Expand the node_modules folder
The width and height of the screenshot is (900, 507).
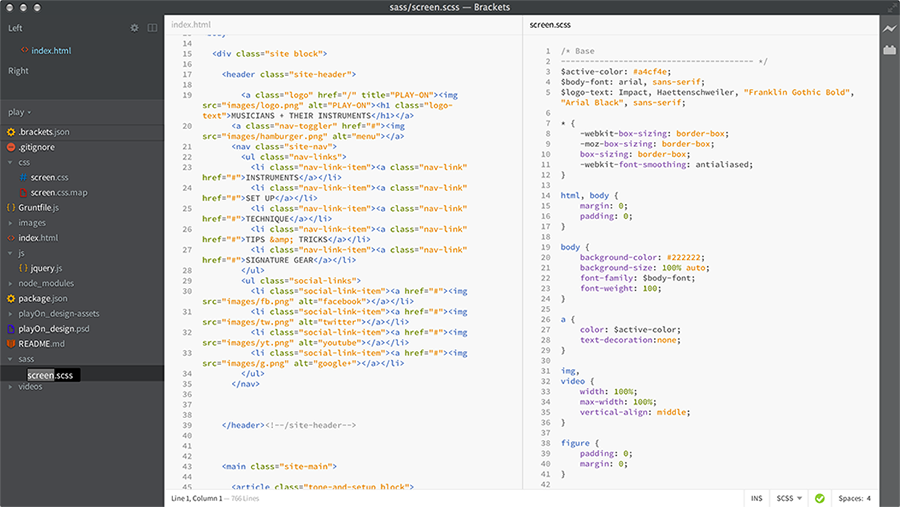point(45,283)
